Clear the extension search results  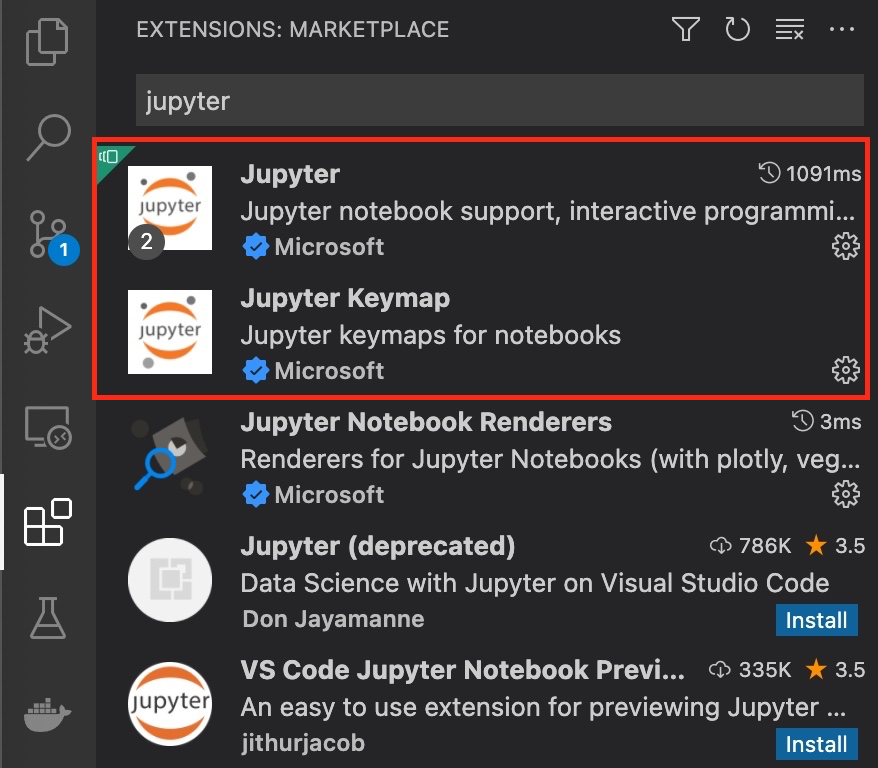click(790, 30)
